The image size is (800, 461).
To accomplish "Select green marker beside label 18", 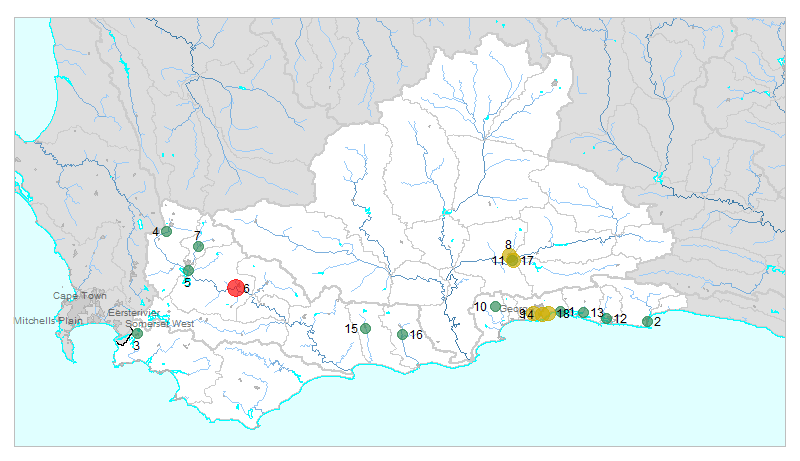I will pos(561,313).
